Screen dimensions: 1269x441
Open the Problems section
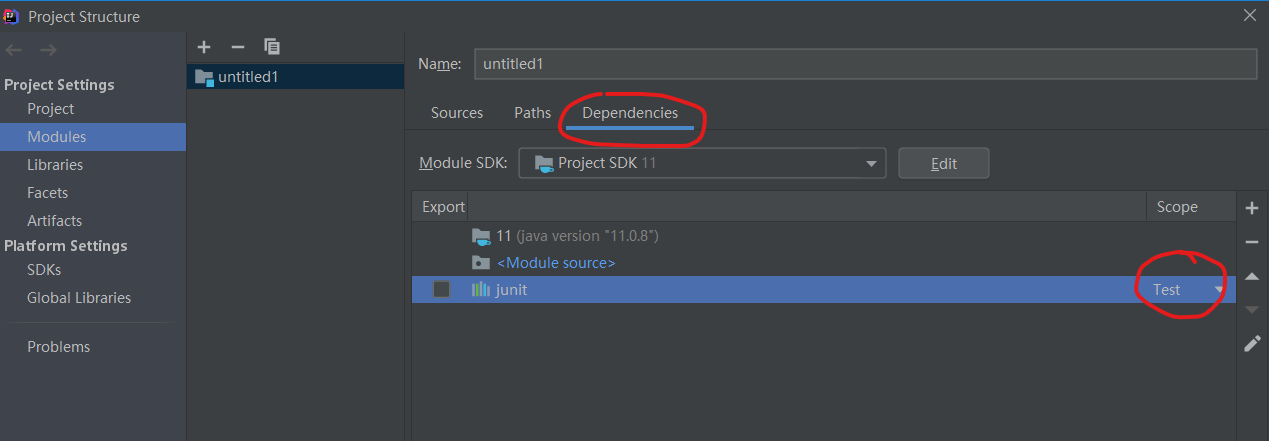tap(58, 347)
